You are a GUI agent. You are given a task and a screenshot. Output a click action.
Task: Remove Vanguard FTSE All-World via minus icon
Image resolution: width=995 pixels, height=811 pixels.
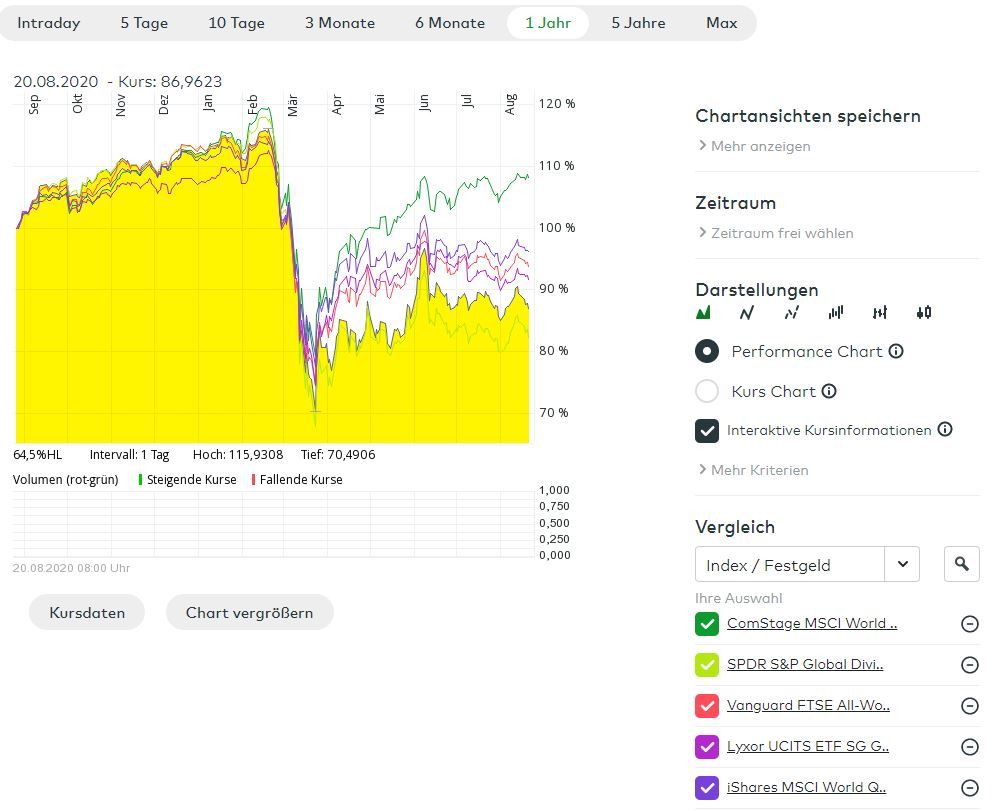969,706
